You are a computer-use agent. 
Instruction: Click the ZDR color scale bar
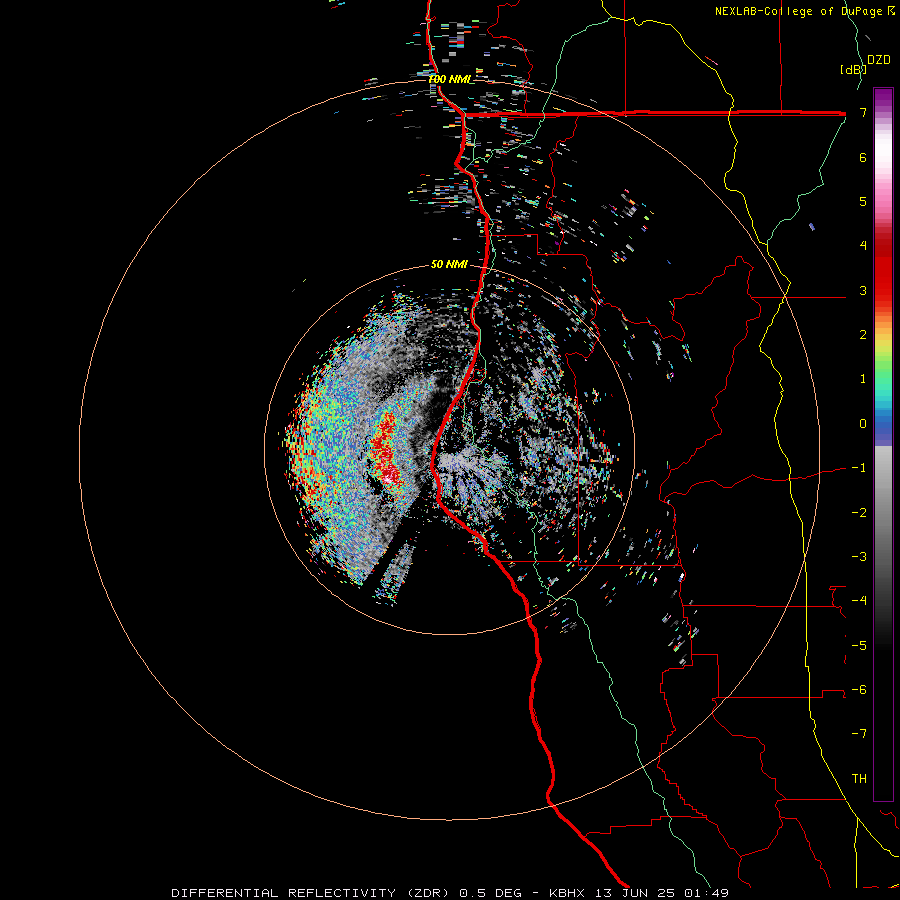tap(883, 444)
